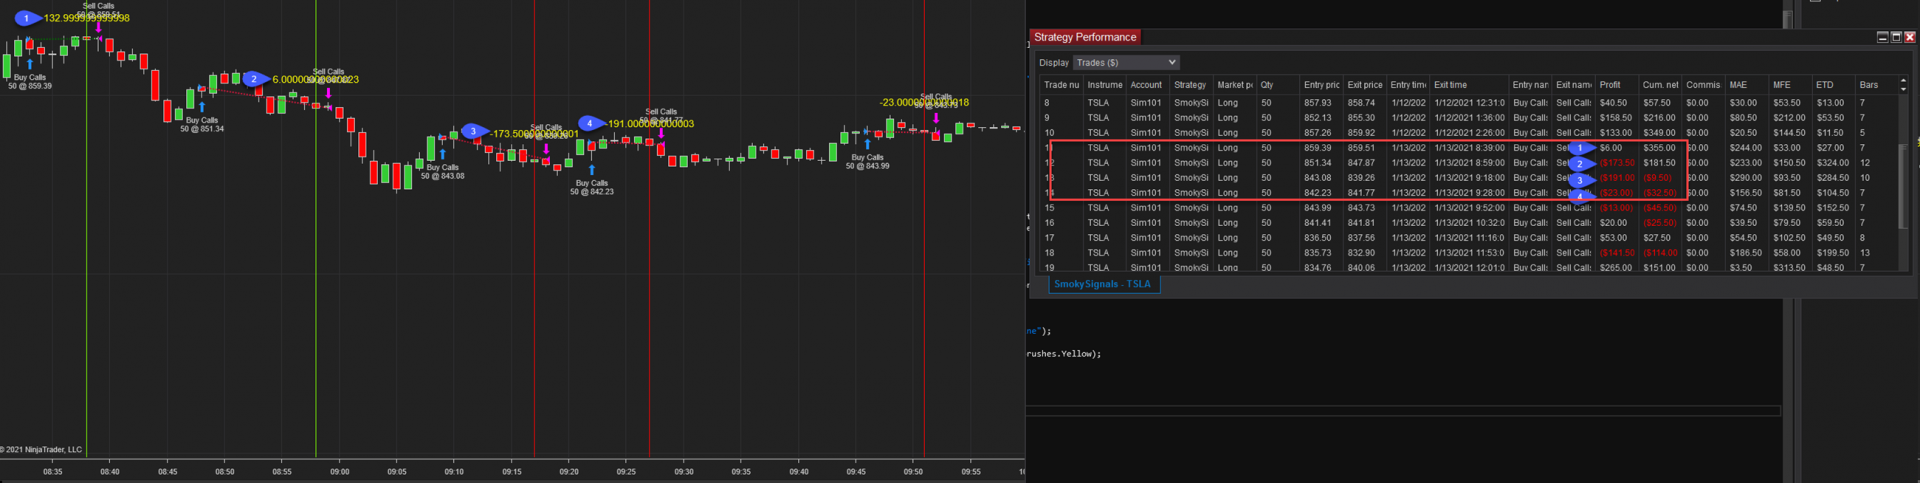The image size is (1920, 483).
Task: Select the ($13.00) profit cell
Action: pyautogui.click(x=1616, y=208)
